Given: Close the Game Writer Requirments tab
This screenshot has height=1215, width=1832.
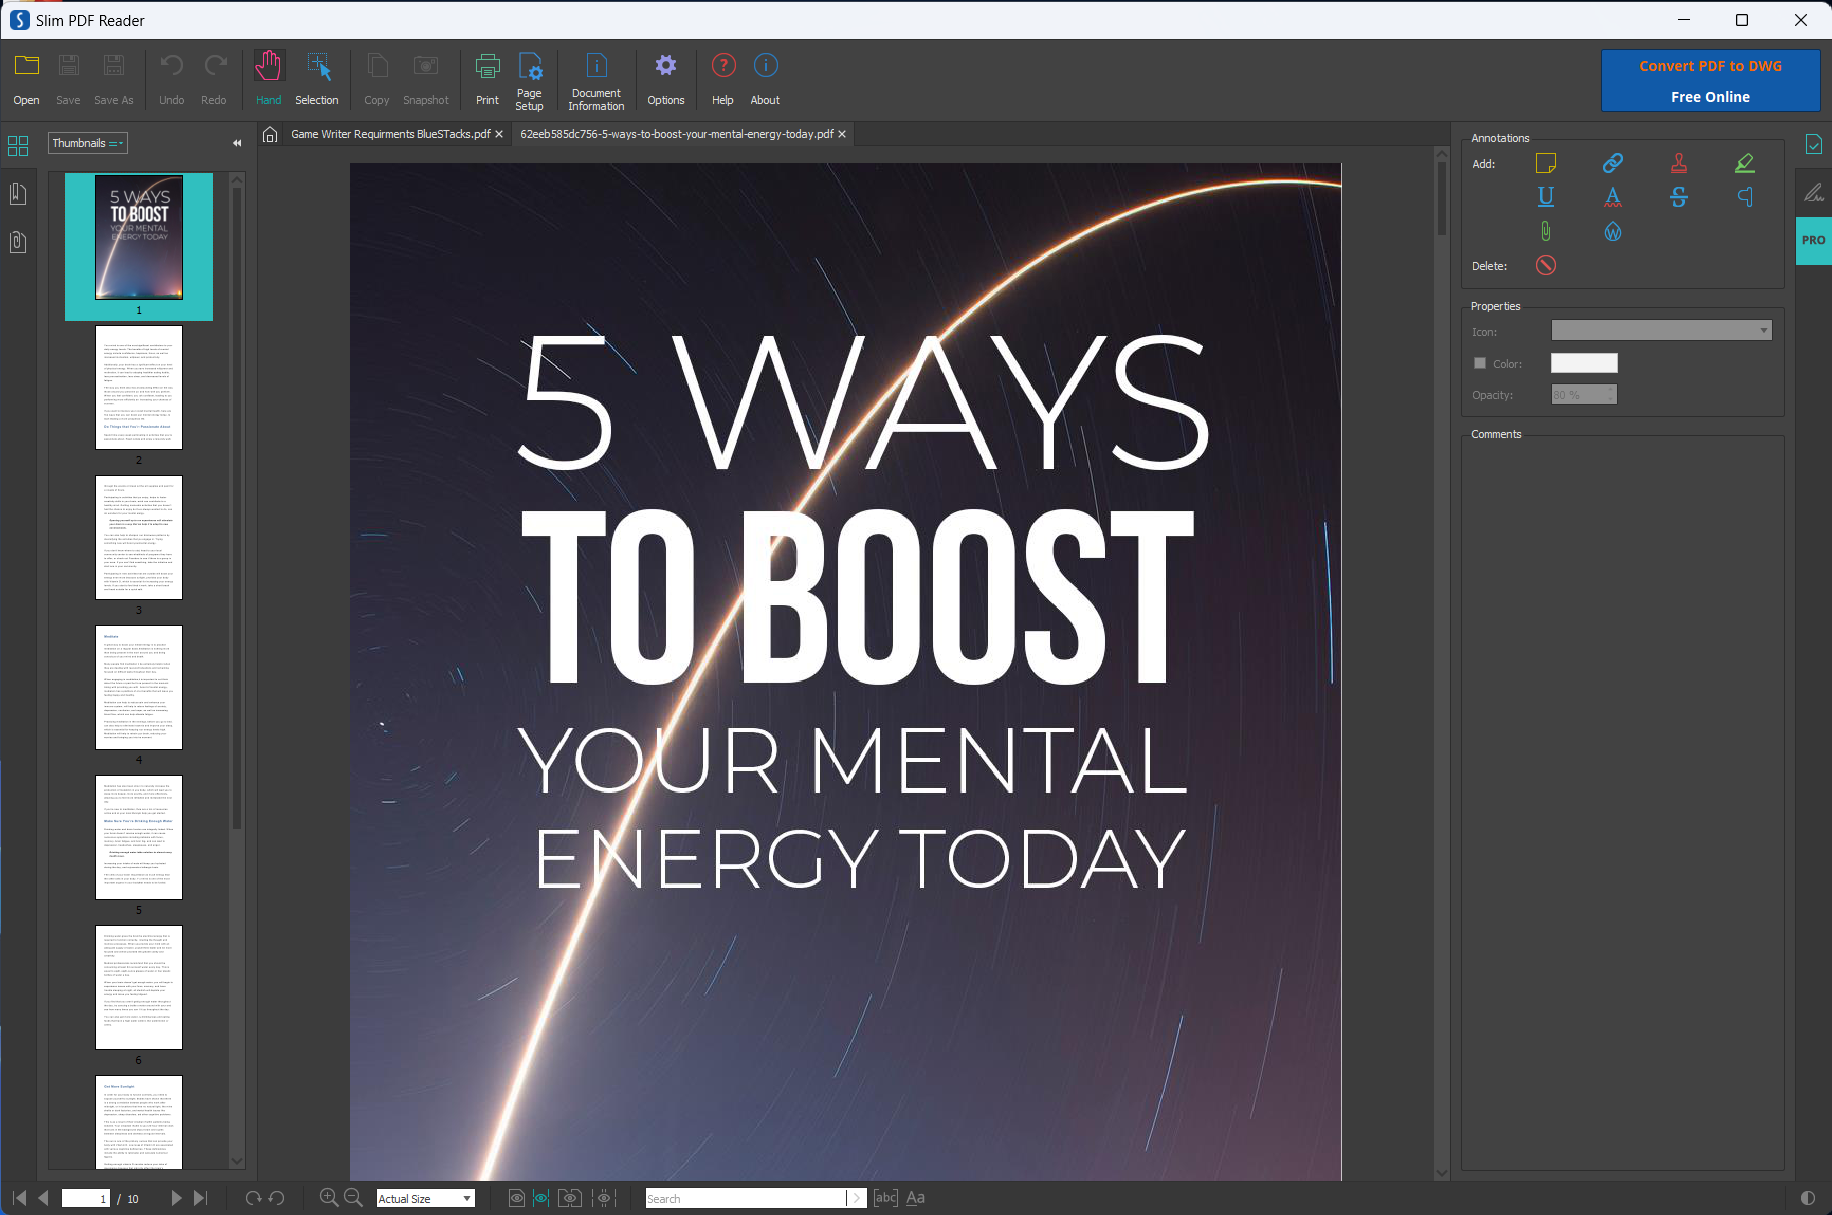Looking at the screenshot, I should [499, 134].
